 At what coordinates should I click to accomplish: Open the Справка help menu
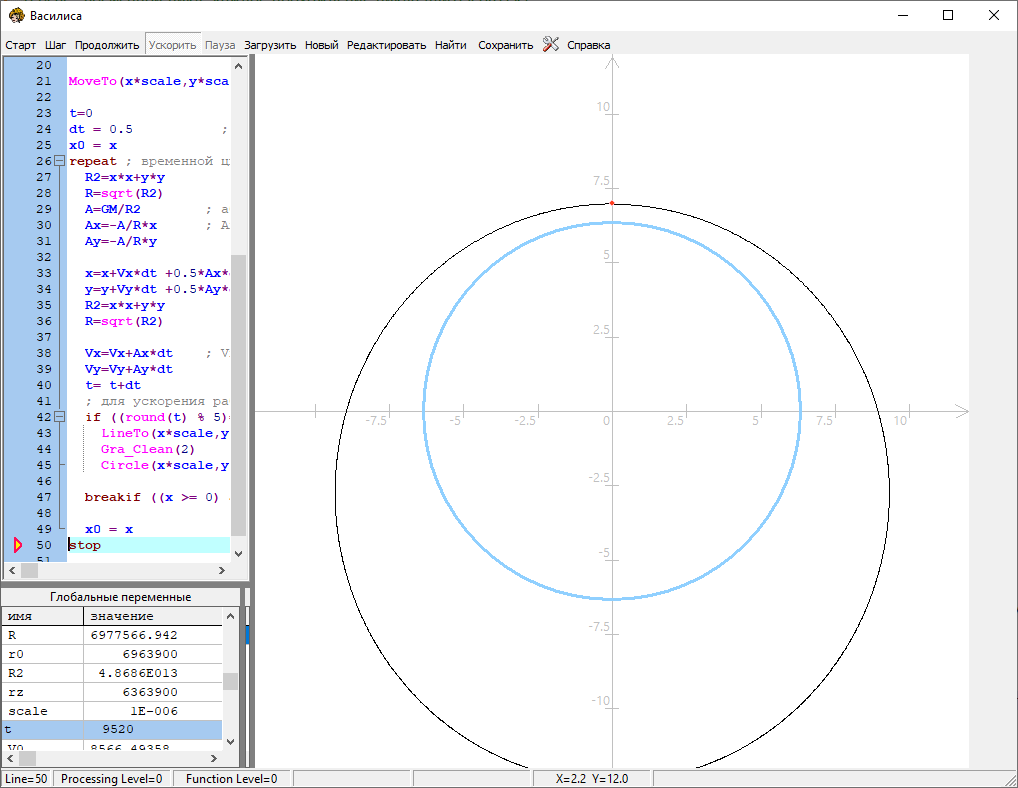pyautogui.click(x=588, y=45)
